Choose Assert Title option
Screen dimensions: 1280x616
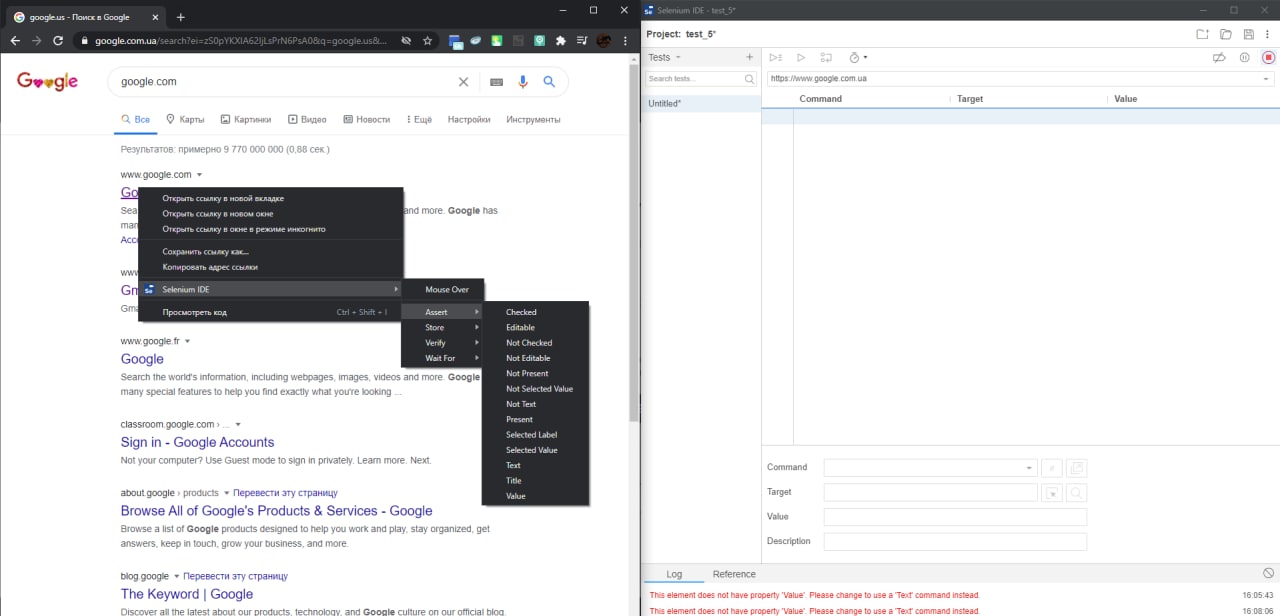coord(537,481)
